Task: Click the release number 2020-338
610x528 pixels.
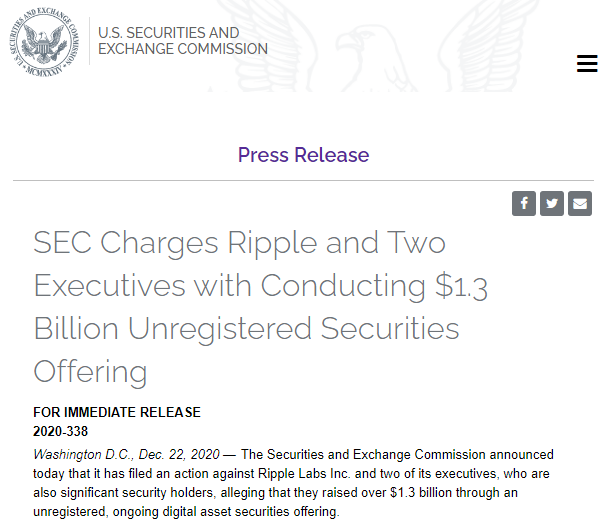Action: (x=60, y=432)
